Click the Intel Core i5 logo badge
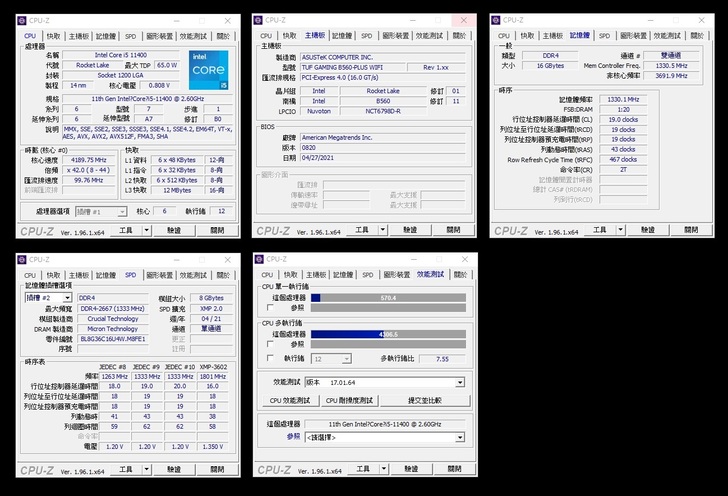The height and width of the screenshot is (496, 728). [208, 70]
